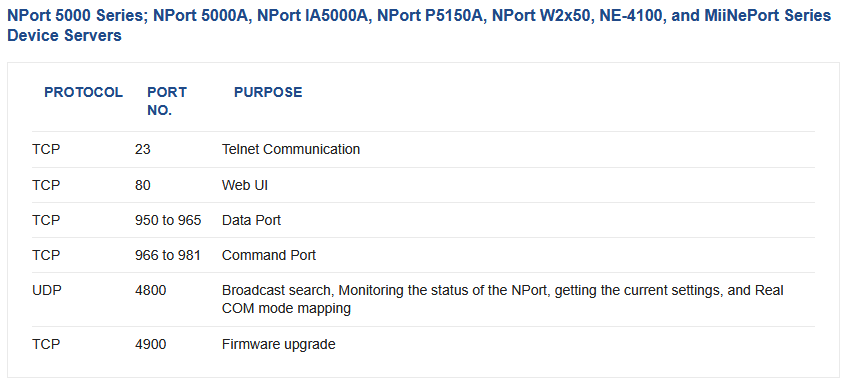Screen dimensions: 847x385
Task: Select the PURPOSE column header
Action: tap(268, 92)
